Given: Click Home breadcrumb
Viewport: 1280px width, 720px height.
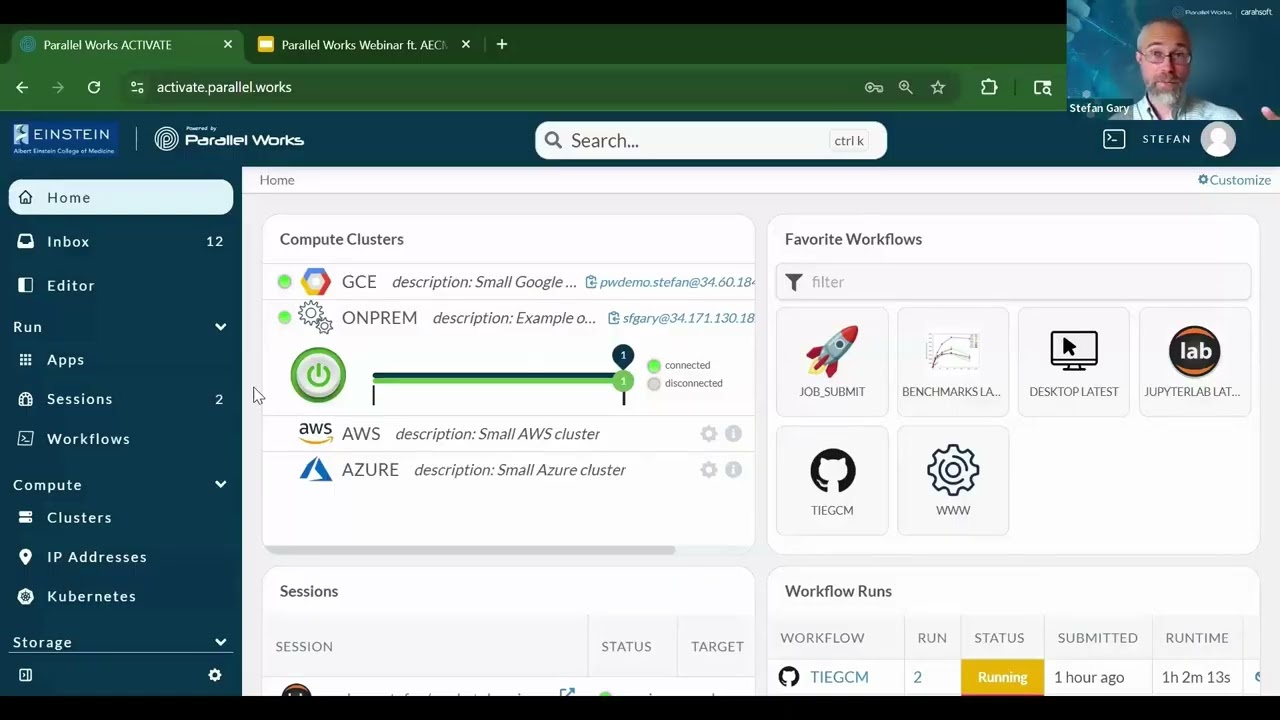Looking at the screenshot, I should click(x=277, y=180).
